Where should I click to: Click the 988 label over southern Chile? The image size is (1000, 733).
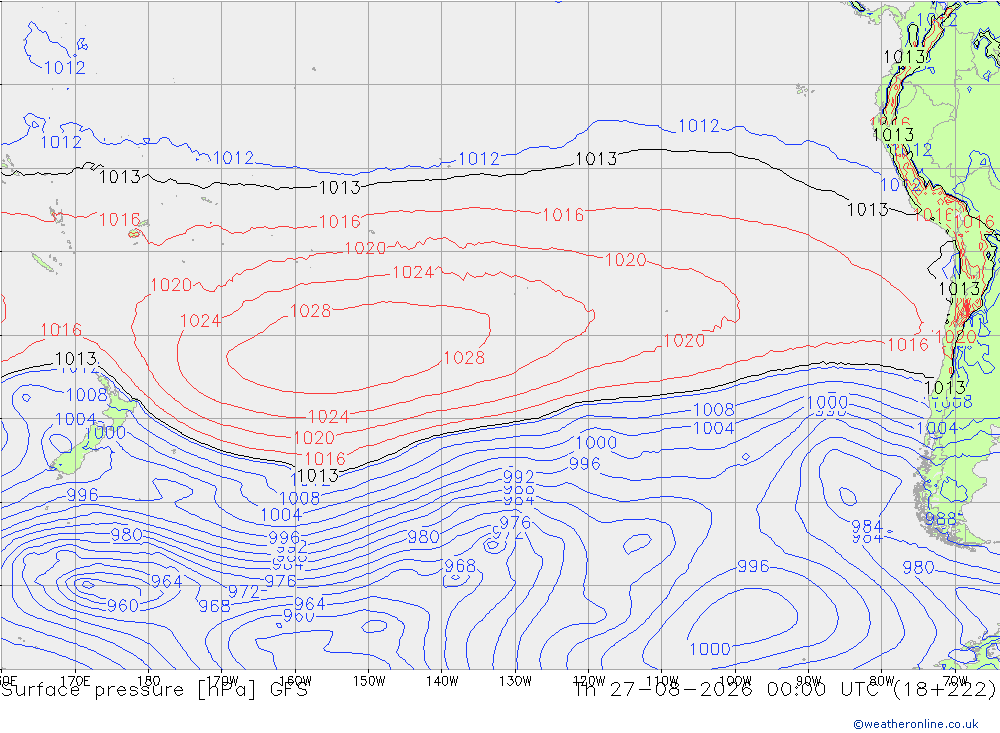pyautogui.click(x=941, y=519)
